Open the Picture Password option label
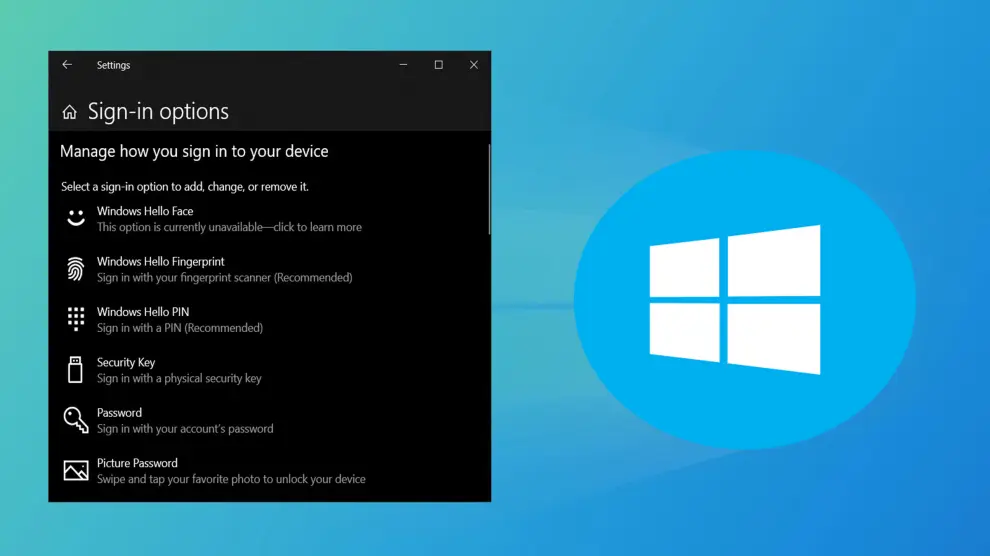The height and width of the screenshot is (556, 990). [x=137, y=463]
